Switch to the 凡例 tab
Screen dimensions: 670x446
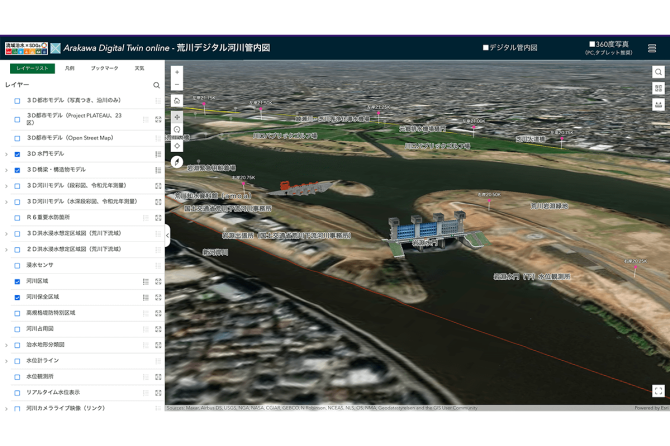click(x=70, y=68)
